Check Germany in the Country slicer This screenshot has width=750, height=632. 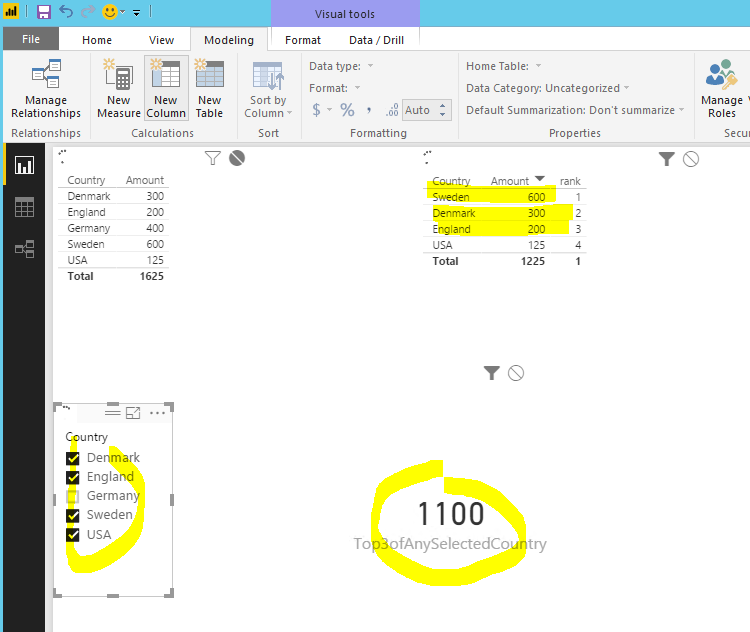tap(73, 496)
